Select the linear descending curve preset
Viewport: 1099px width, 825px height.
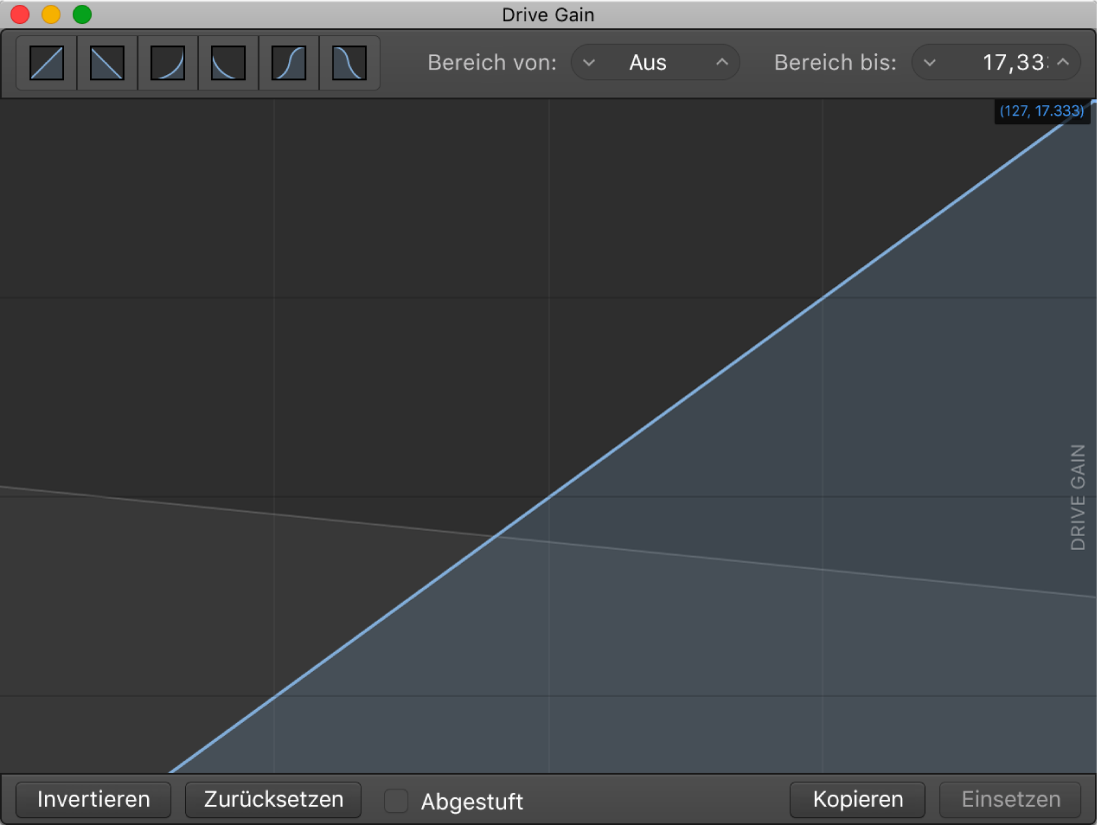(x=106, y=62)
